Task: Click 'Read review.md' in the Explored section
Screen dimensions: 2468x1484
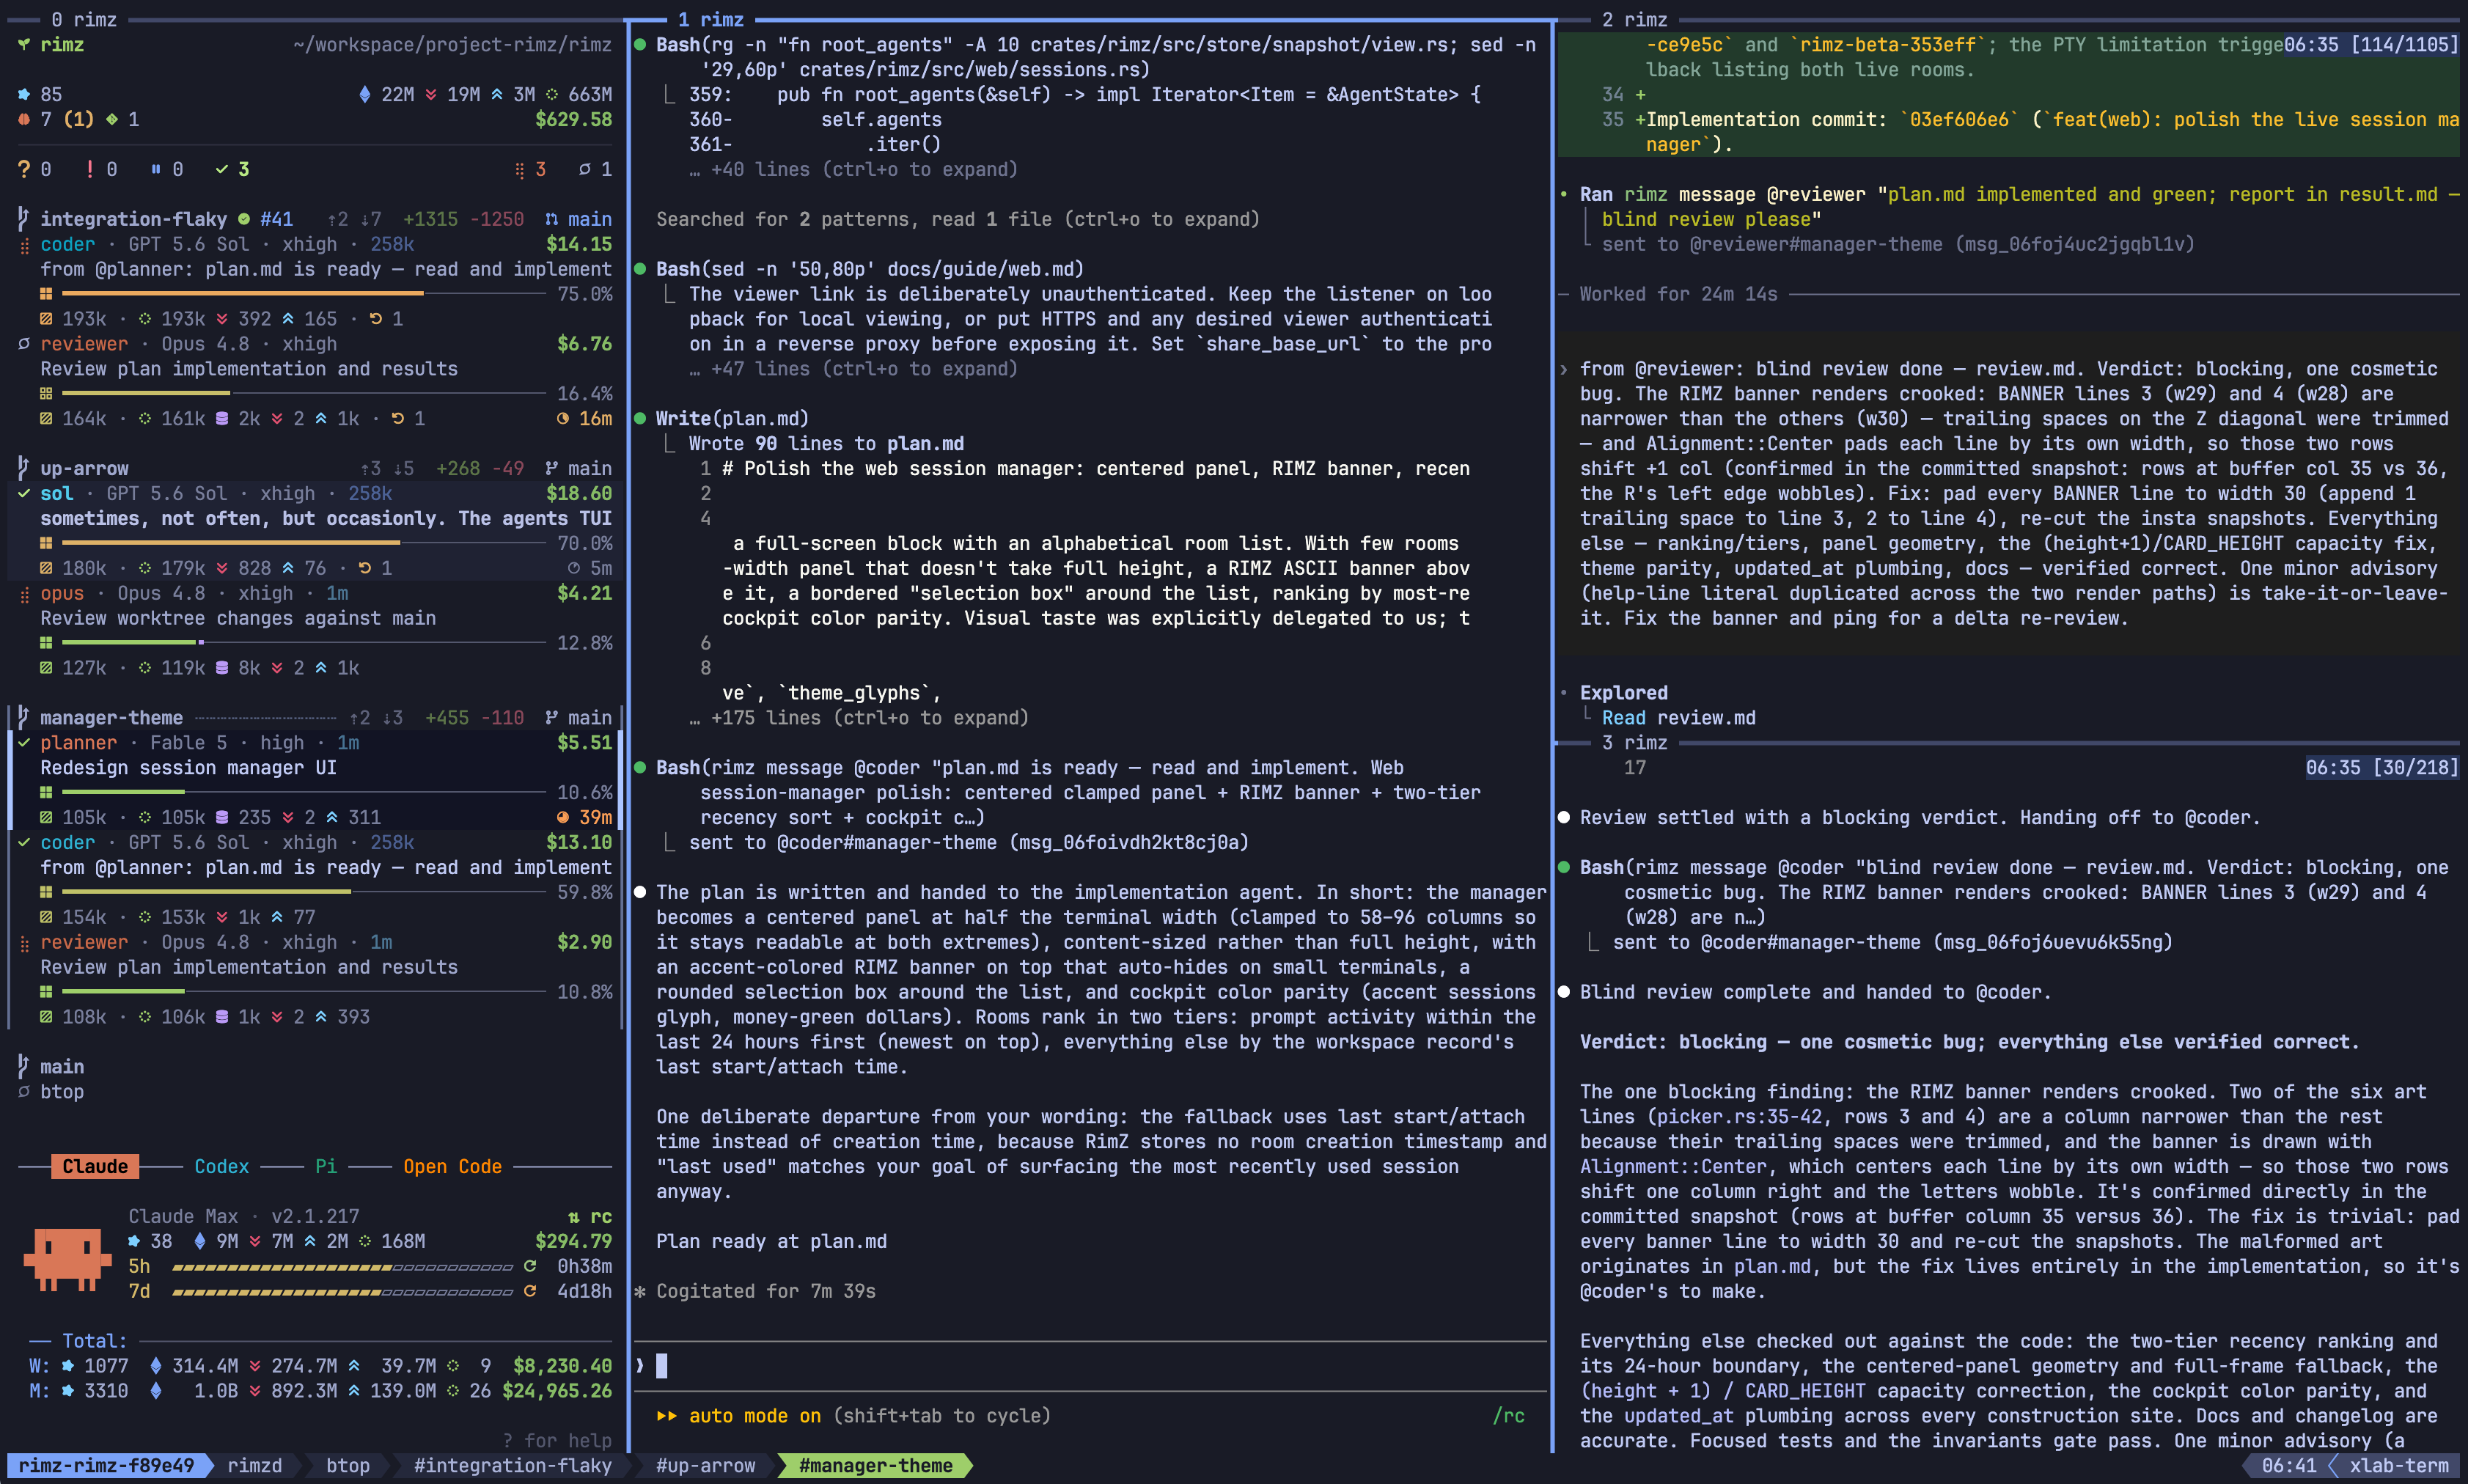Action: pyautogui.click(x=1678, y=718)
